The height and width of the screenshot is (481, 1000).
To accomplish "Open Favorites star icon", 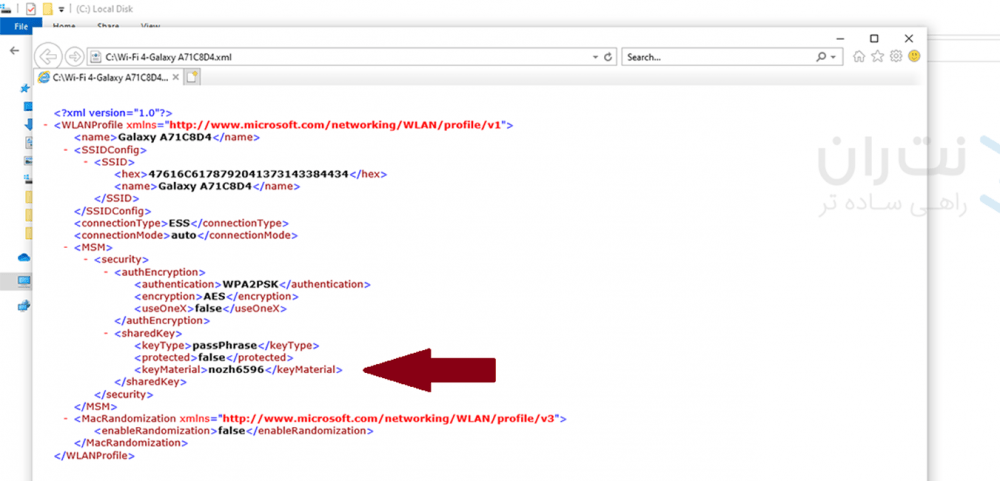I will [x=877, y=56].
